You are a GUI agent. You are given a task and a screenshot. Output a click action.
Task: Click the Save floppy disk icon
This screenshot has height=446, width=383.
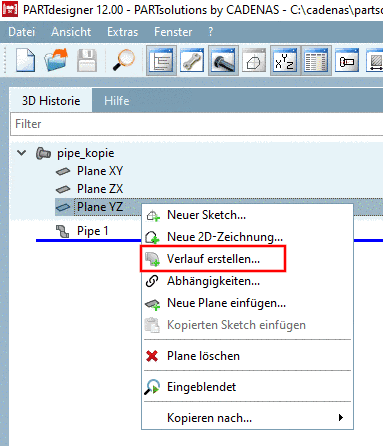pos(87,60)
